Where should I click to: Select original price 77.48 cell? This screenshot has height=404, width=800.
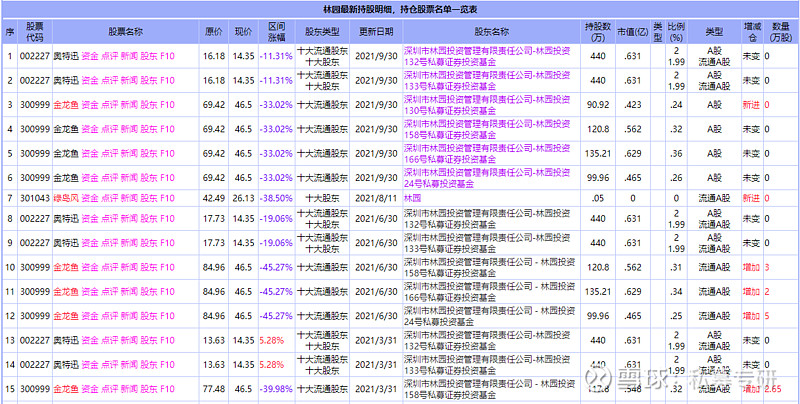point(214,389)
